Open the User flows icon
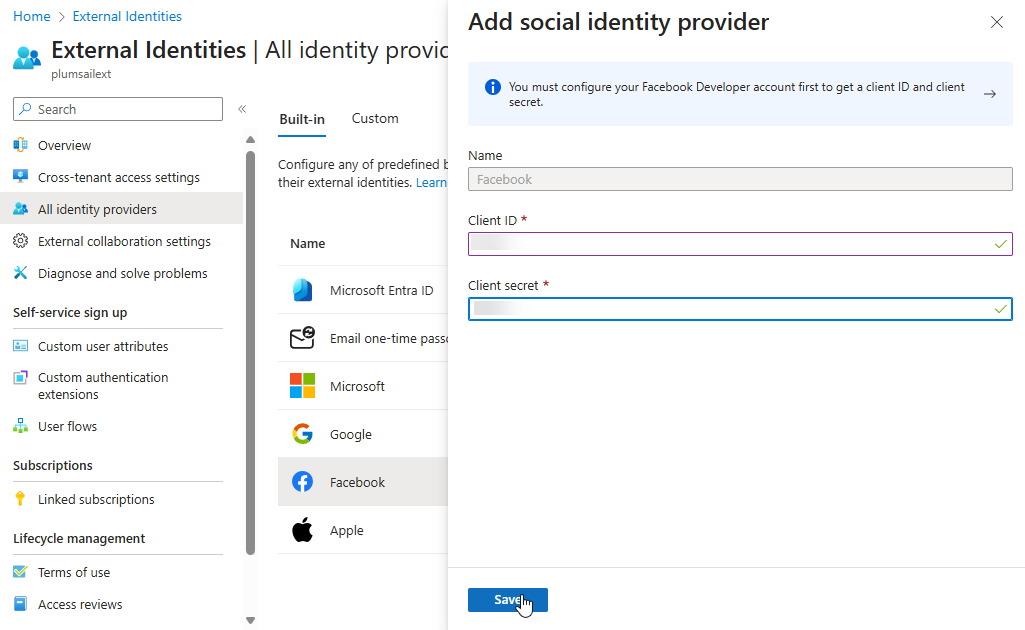The image size is (1025, 630). pyautogui.click(x=20, y=426)
